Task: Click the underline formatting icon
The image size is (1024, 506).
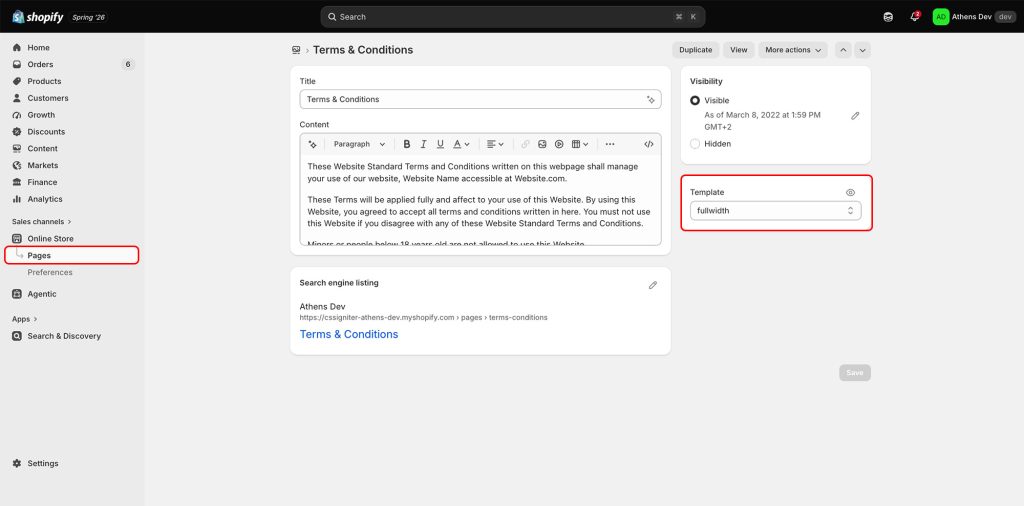Action: pyautogui.click(x=440, y=144)
